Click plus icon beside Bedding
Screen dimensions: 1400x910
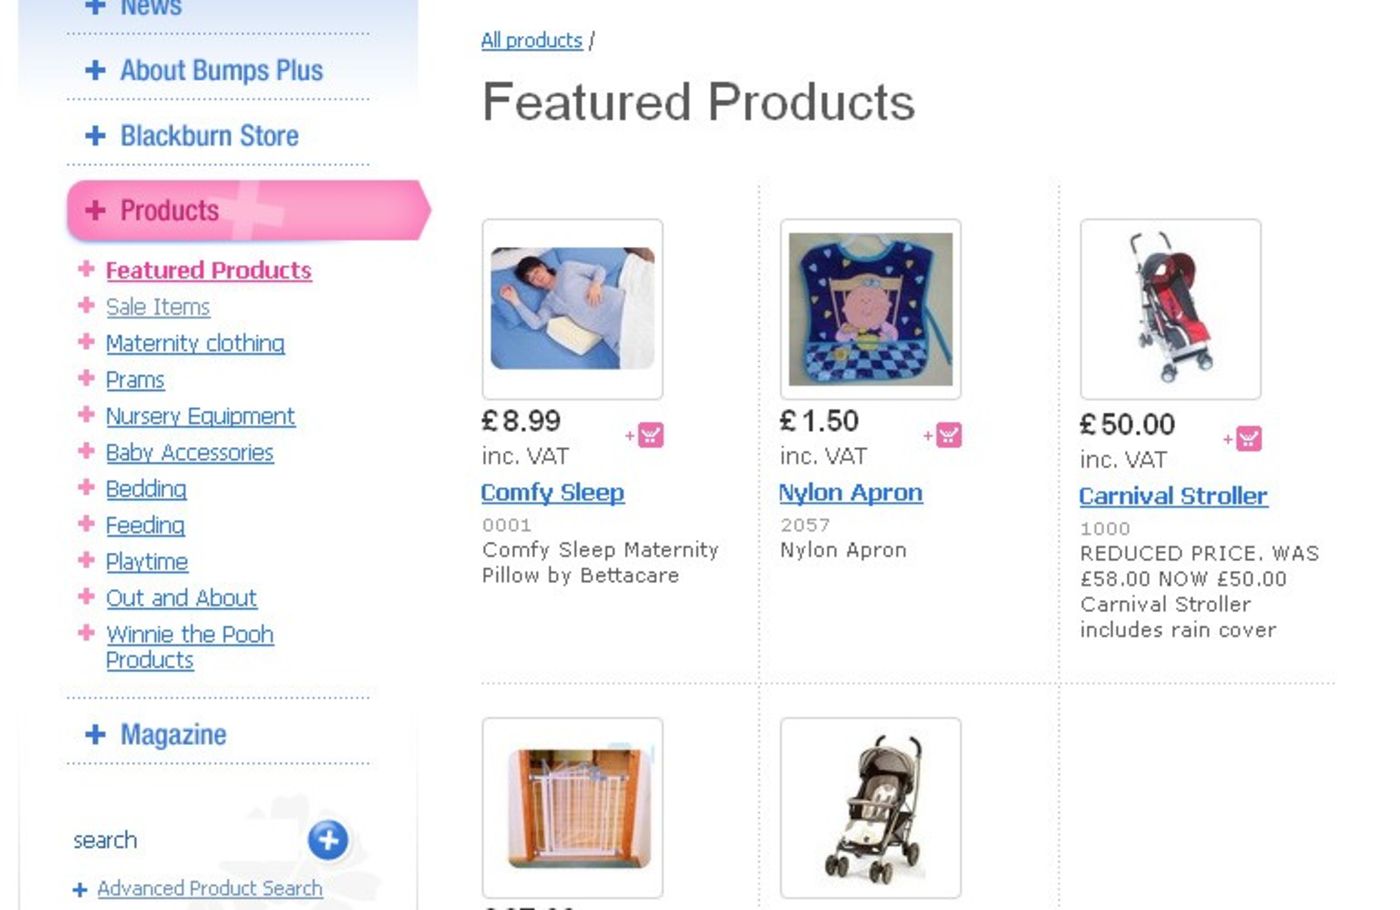pos(86,487)
